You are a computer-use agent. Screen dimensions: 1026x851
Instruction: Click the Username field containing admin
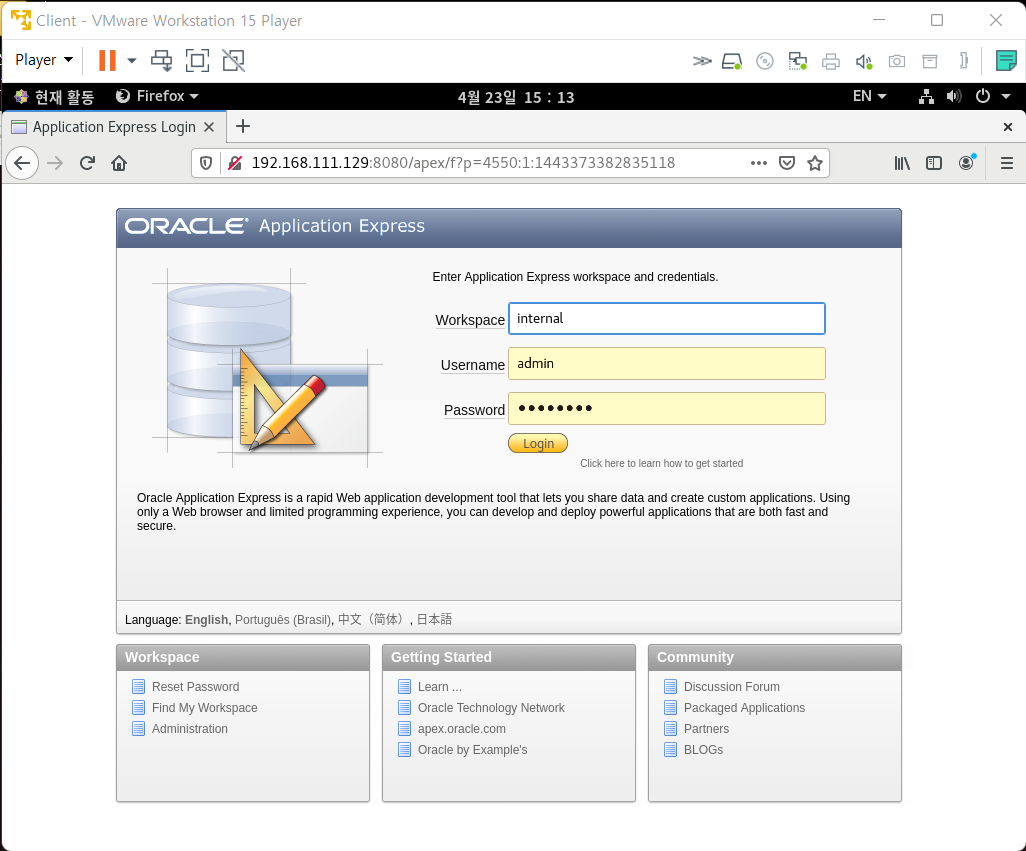pyautogui.click(x=667, y=364)
